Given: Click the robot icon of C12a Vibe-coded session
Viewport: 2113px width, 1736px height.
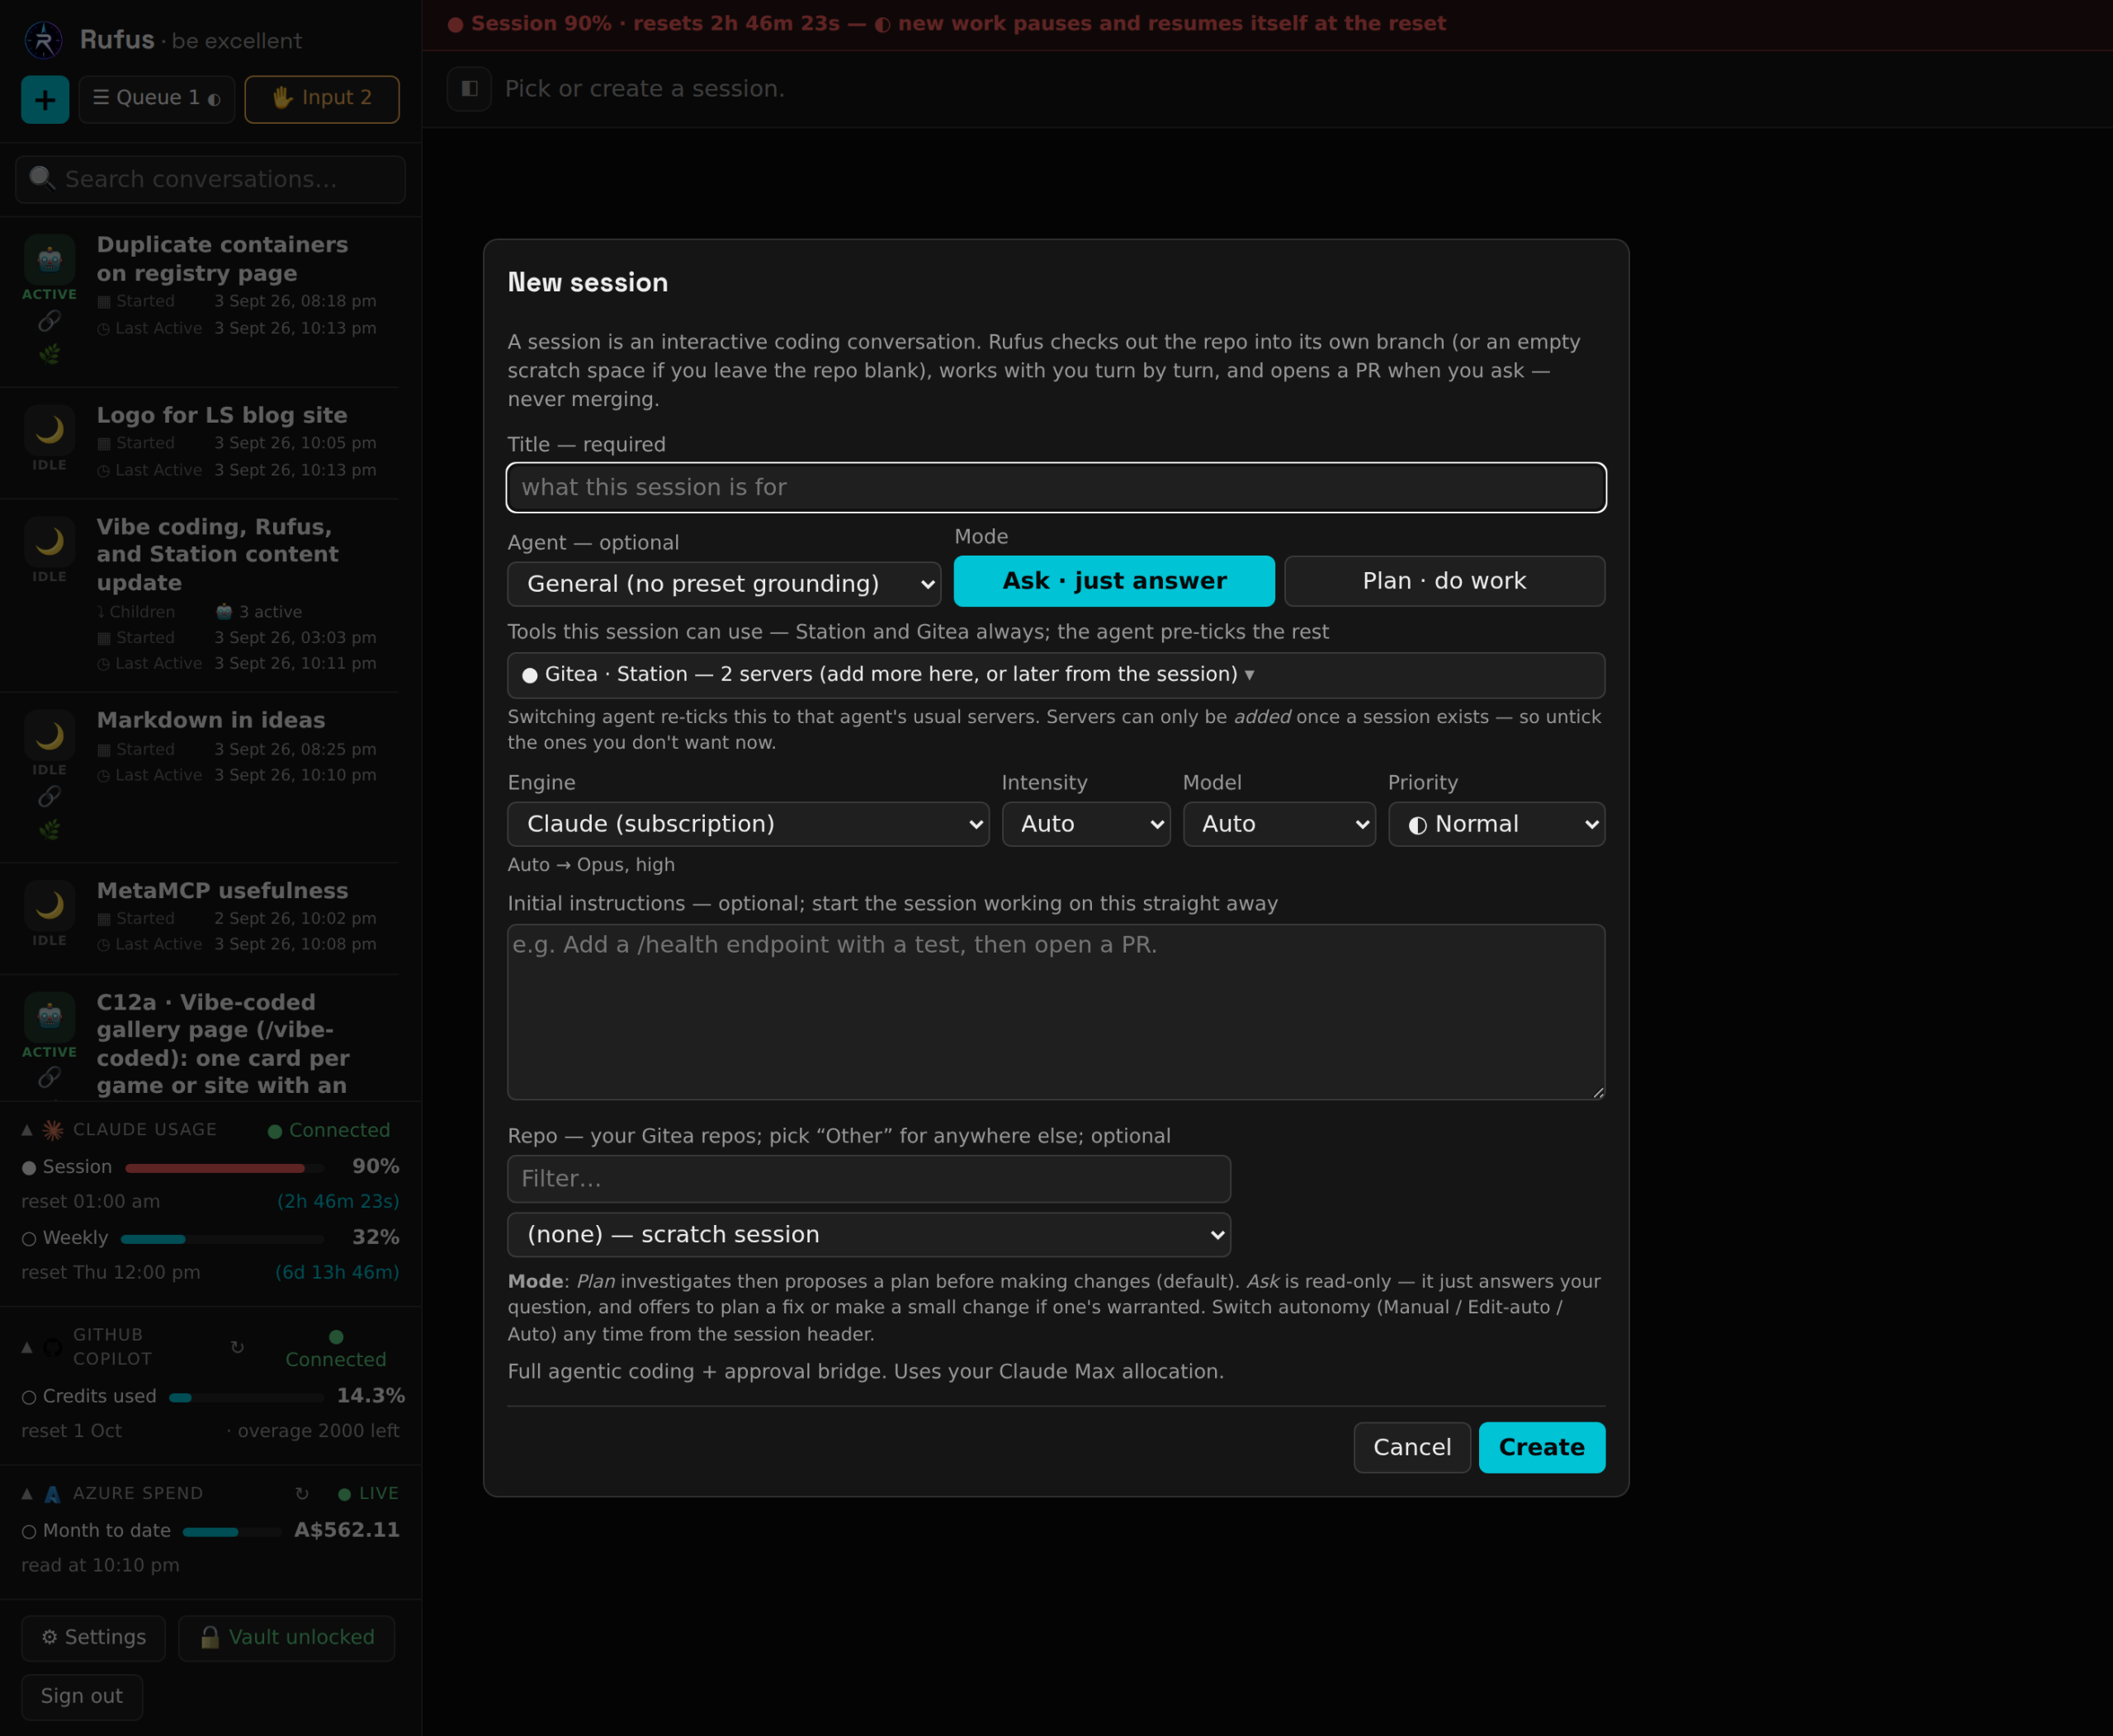Looking at the screenshot, I should click(50, 1017).
